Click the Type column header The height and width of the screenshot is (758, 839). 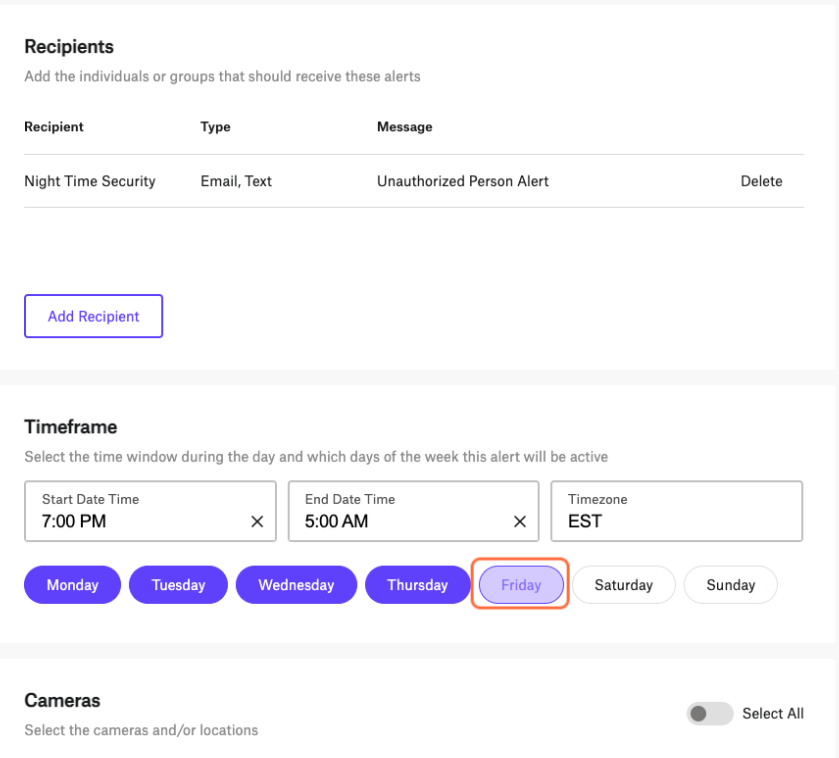(x=216, y=127)
